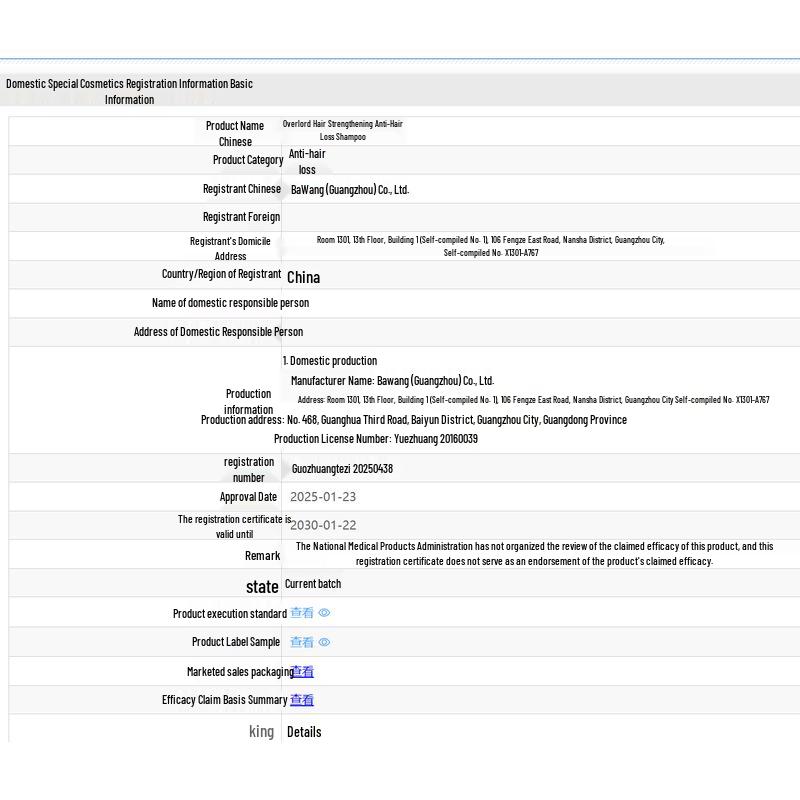Click the validity date 2030-01-22
Screen dimensions: 800x800
[323, 525]
